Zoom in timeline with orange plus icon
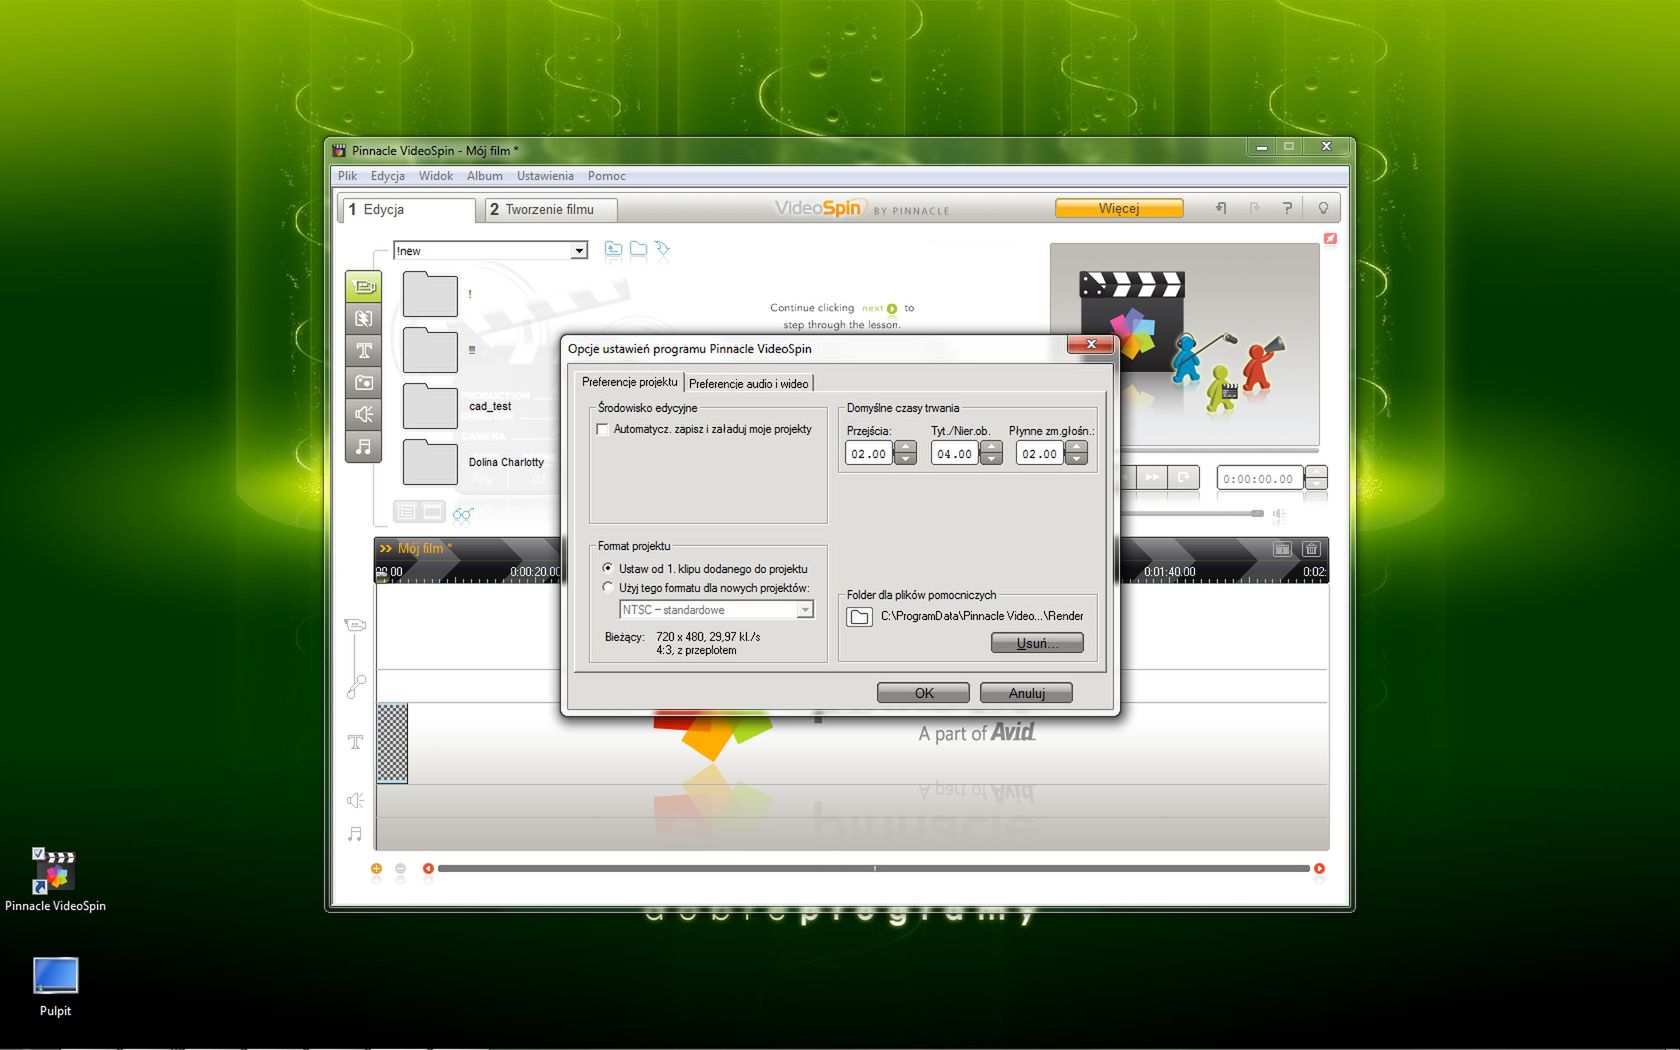This screenshot has height=1050, width=1680. (x=377, y=869)
